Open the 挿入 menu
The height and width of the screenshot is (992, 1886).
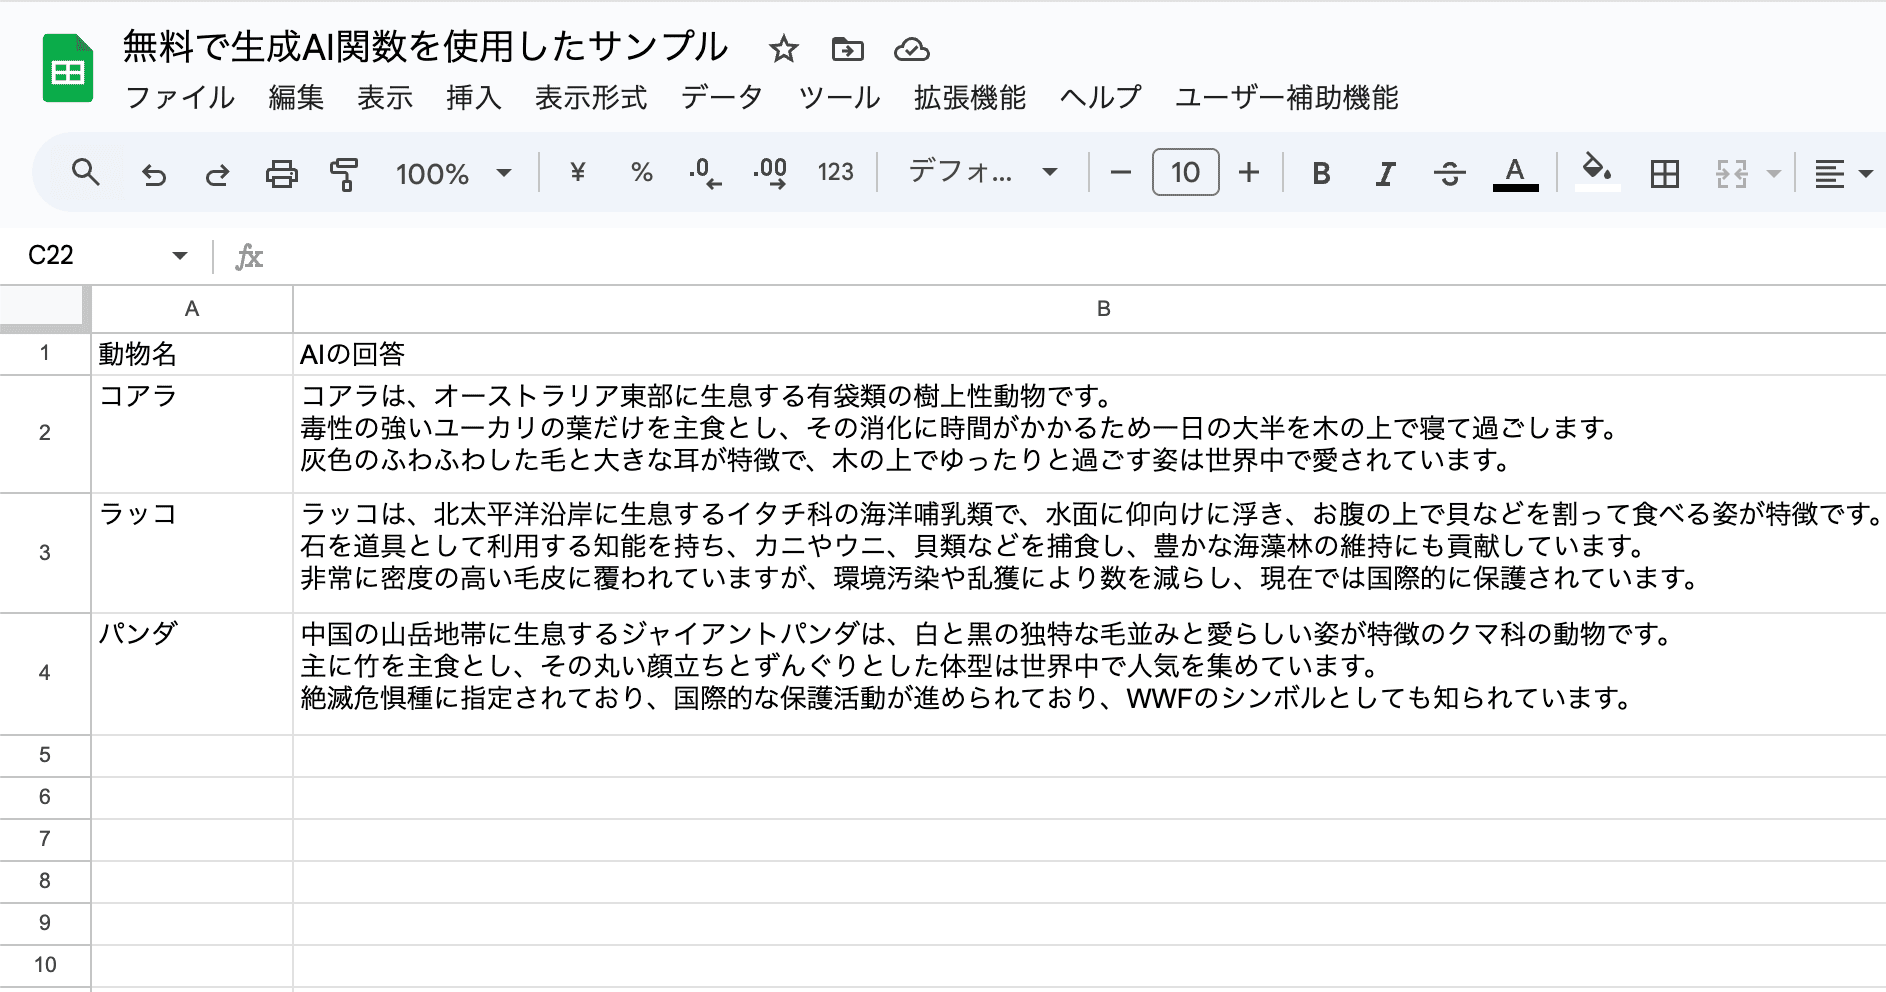[x=472, y=98]
